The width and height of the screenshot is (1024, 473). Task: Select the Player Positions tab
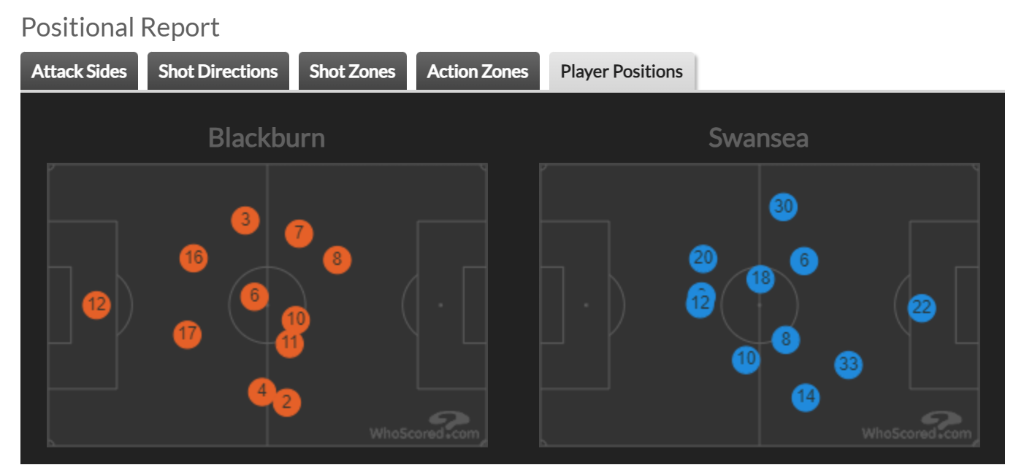click(x=622, y=71)
